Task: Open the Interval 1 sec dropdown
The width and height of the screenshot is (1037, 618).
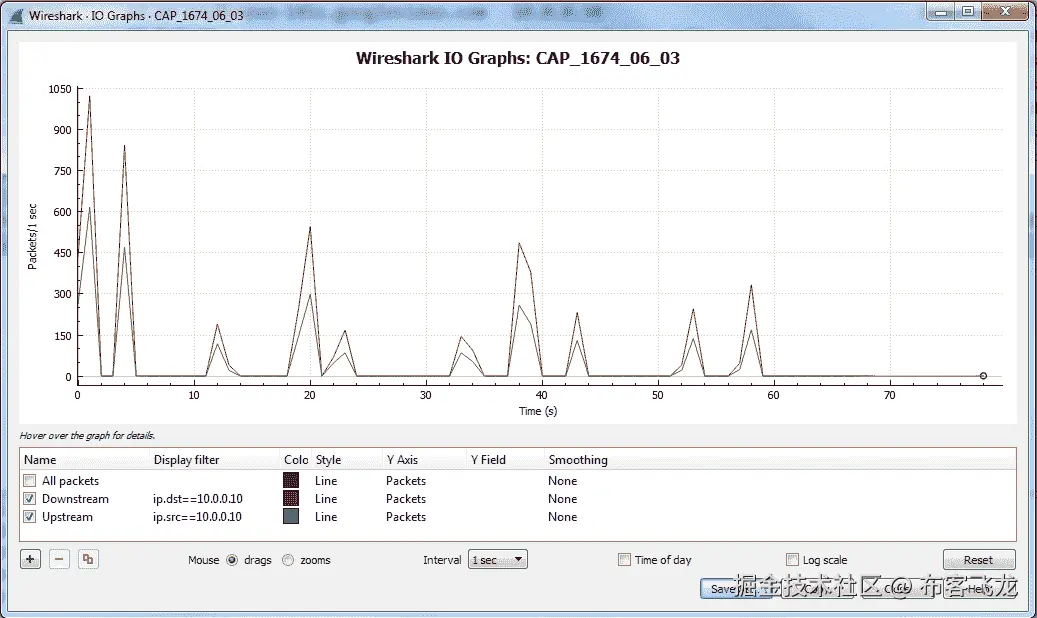Action: (497, 560)
